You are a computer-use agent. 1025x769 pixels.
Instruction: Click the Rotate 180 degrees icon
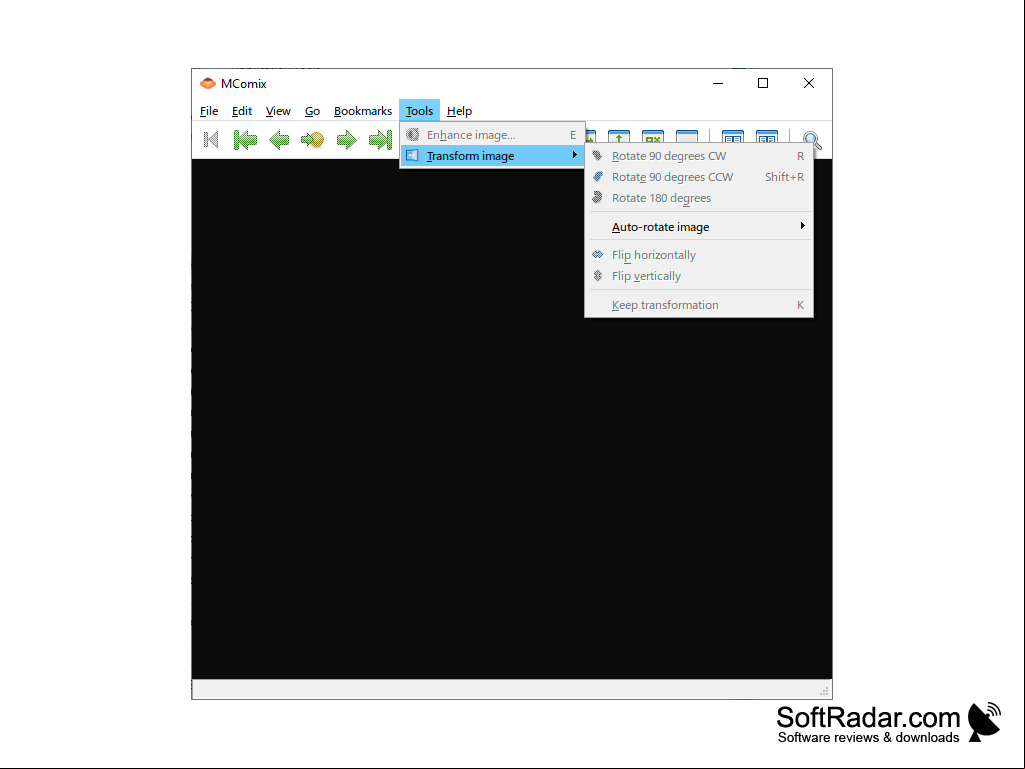coord(597,197)
